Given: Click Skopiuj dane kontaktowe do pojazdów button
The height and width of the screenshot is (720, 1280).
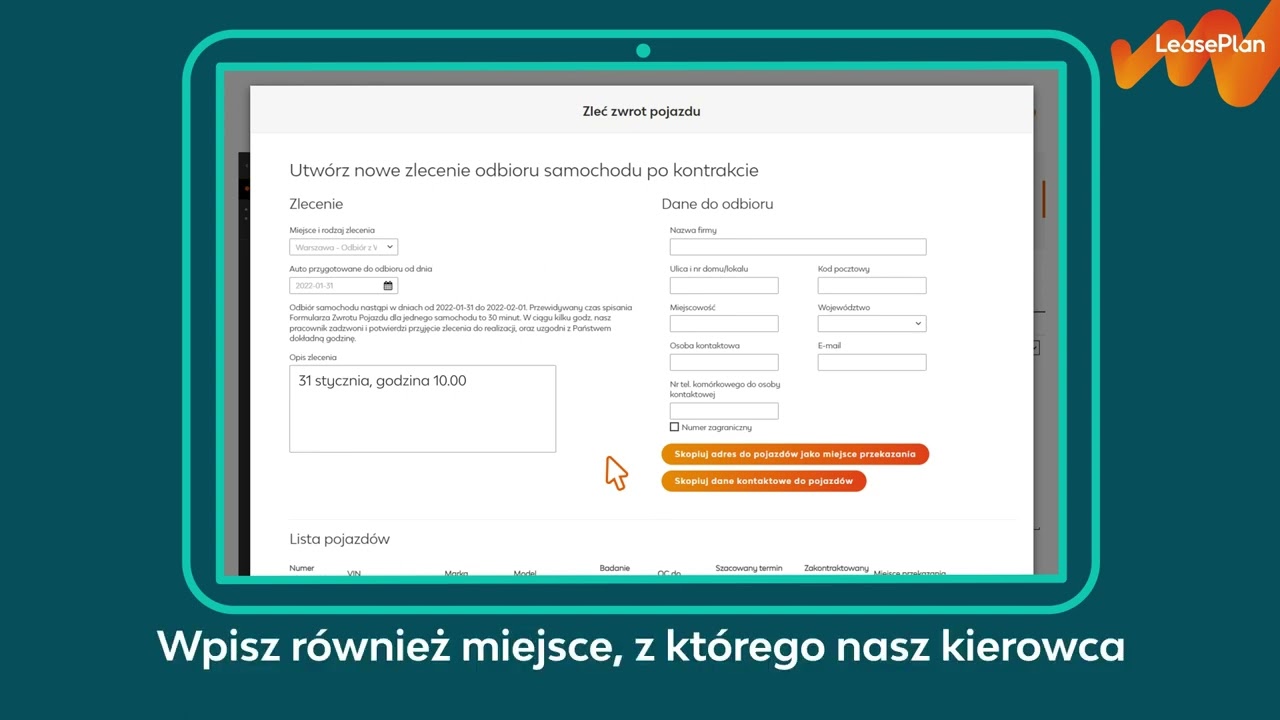Looking at the screenshot, I should 763,481.
